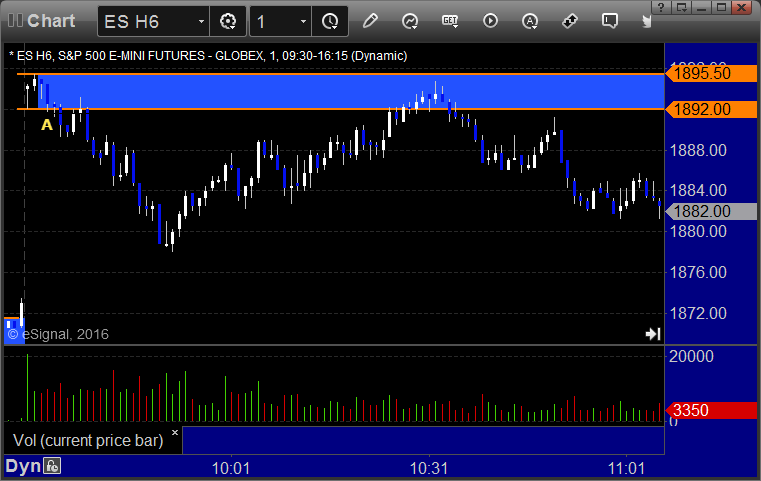The image size is (761, 481).
Task: Open the GET studies menu icon
Action: 450,21
